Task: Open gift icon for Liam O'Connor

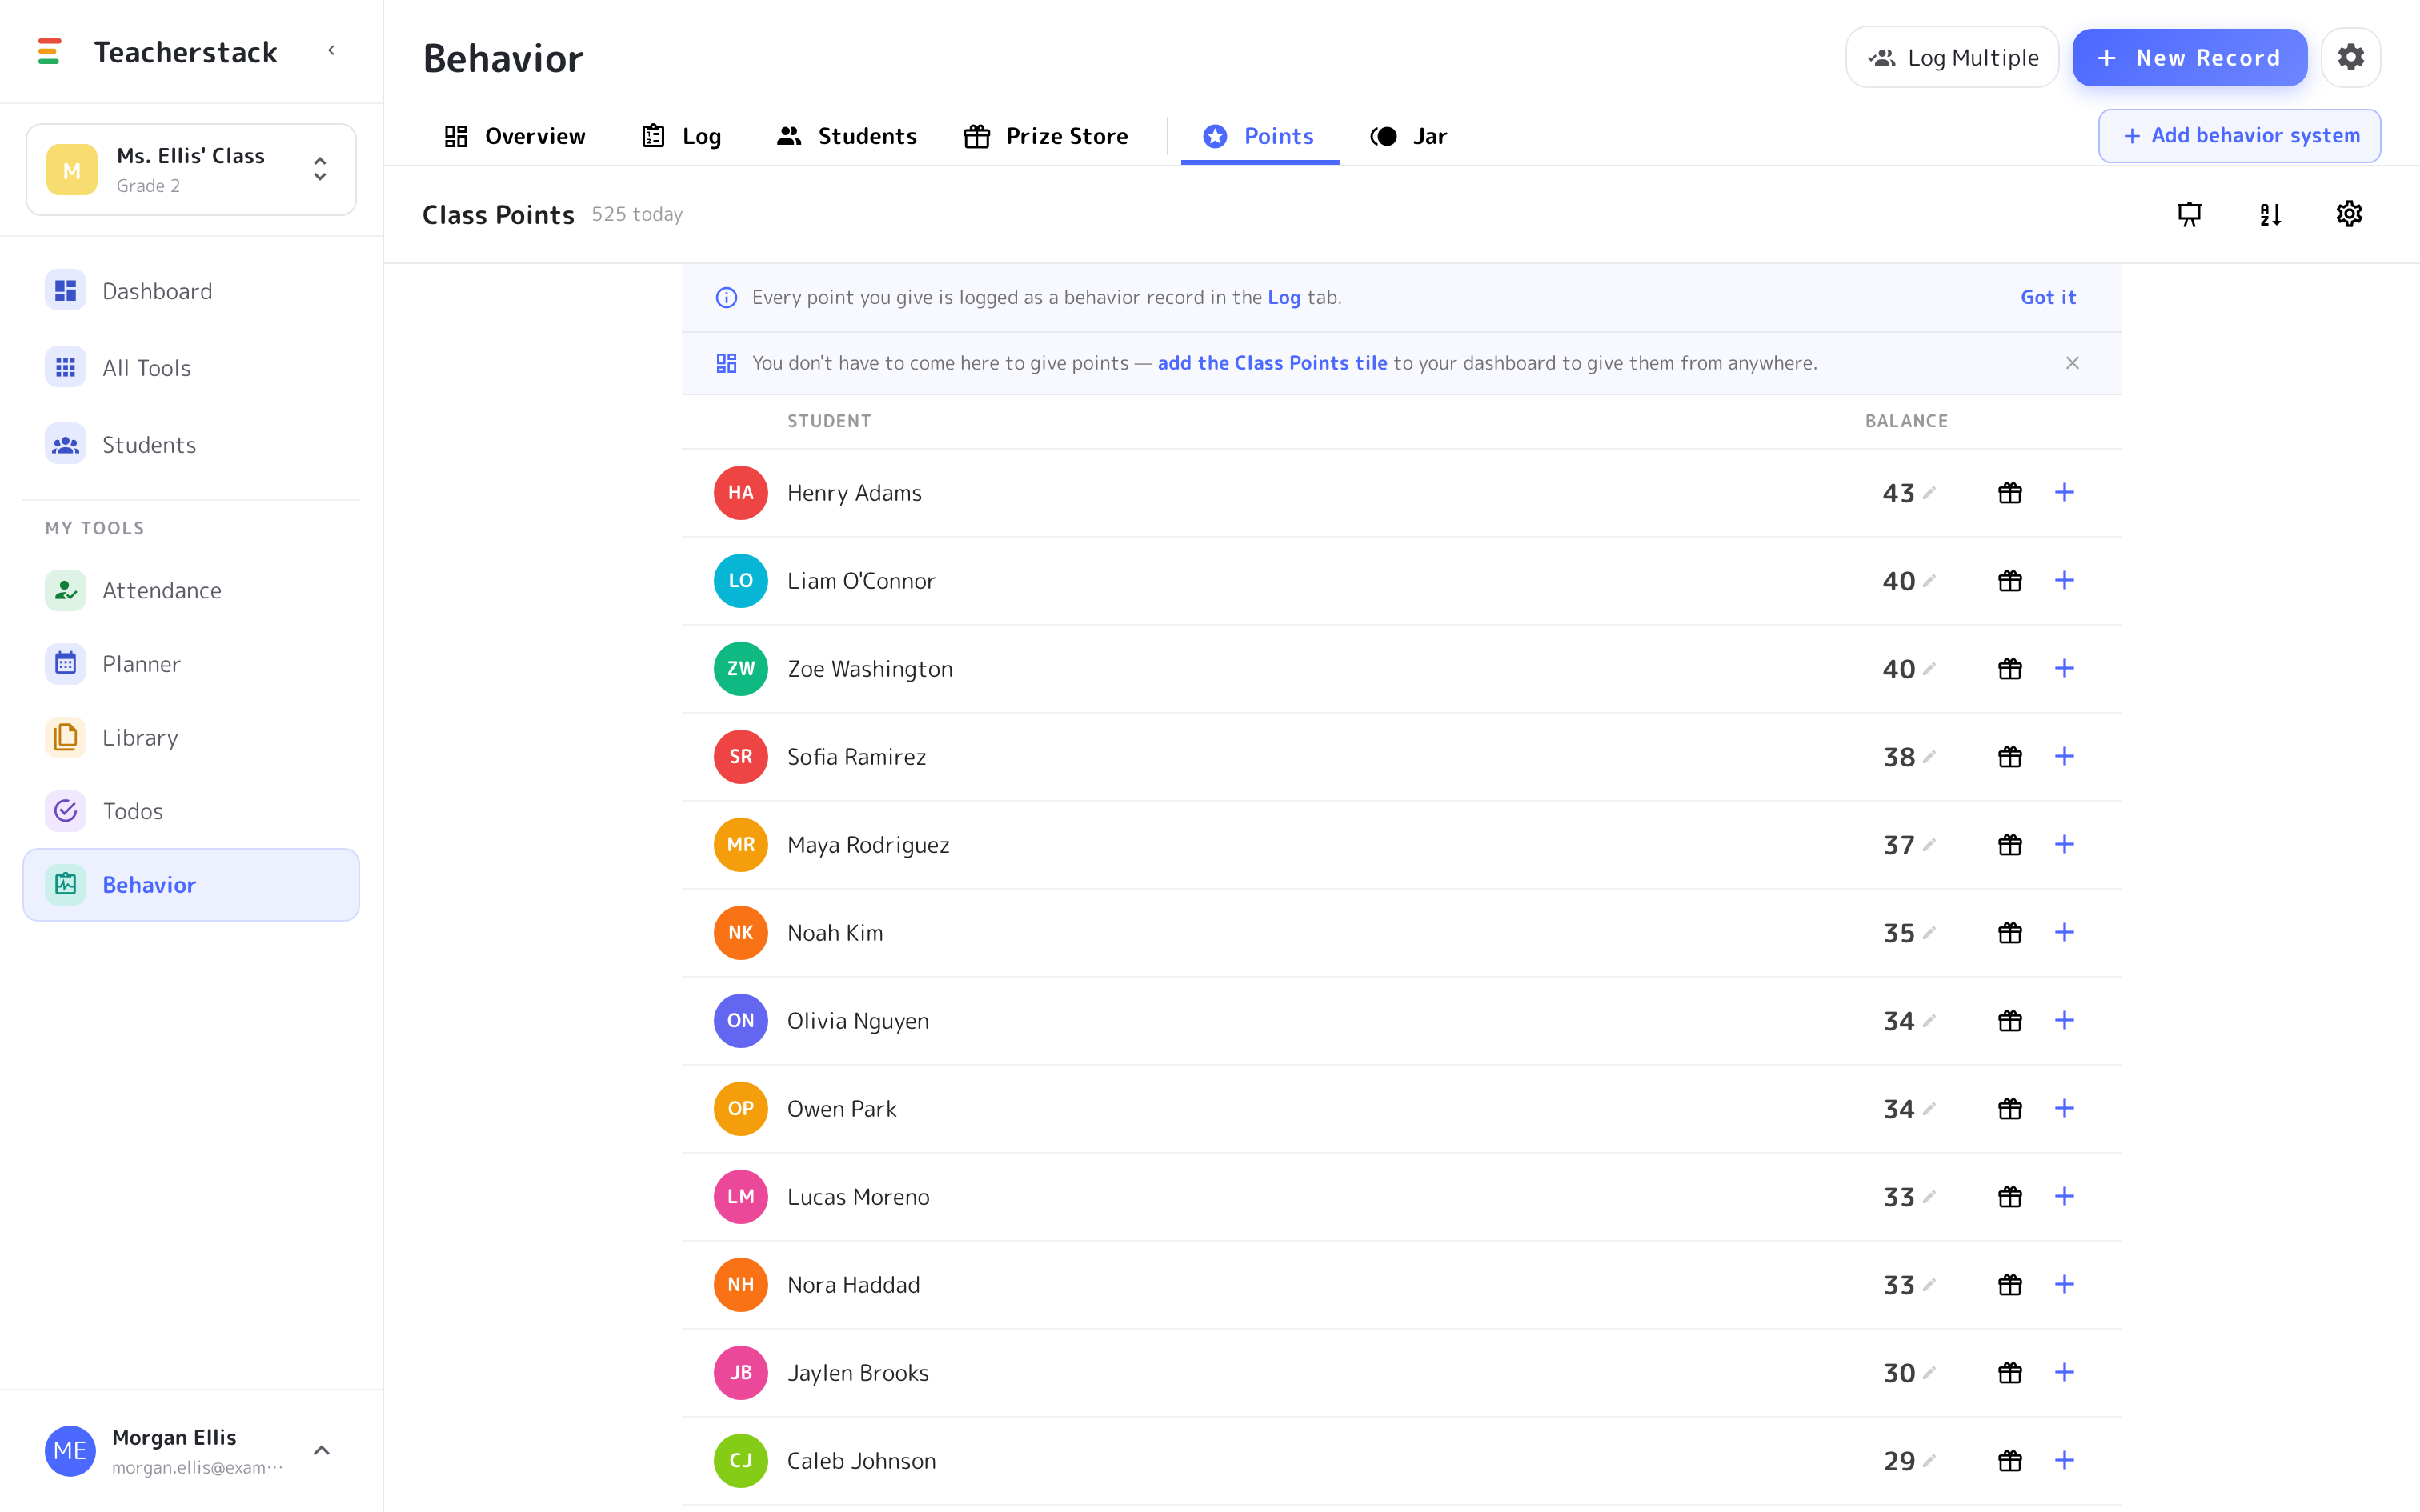Action: point(2010,581)
